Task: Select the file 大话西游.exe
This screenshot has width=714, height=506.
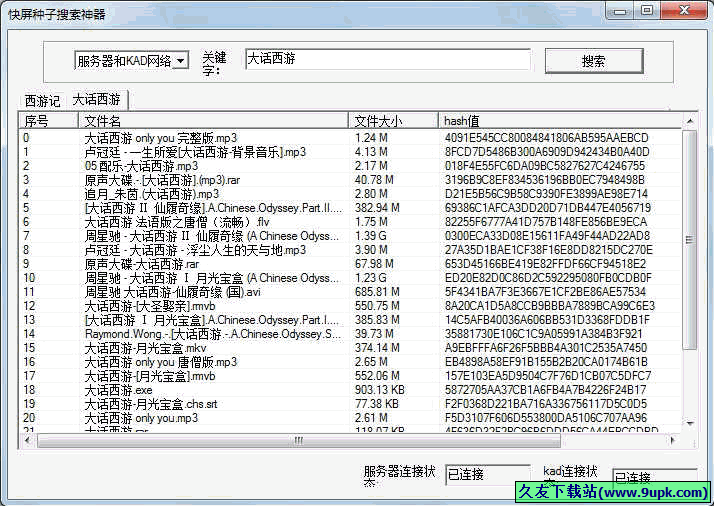Action: coord(351,390)
